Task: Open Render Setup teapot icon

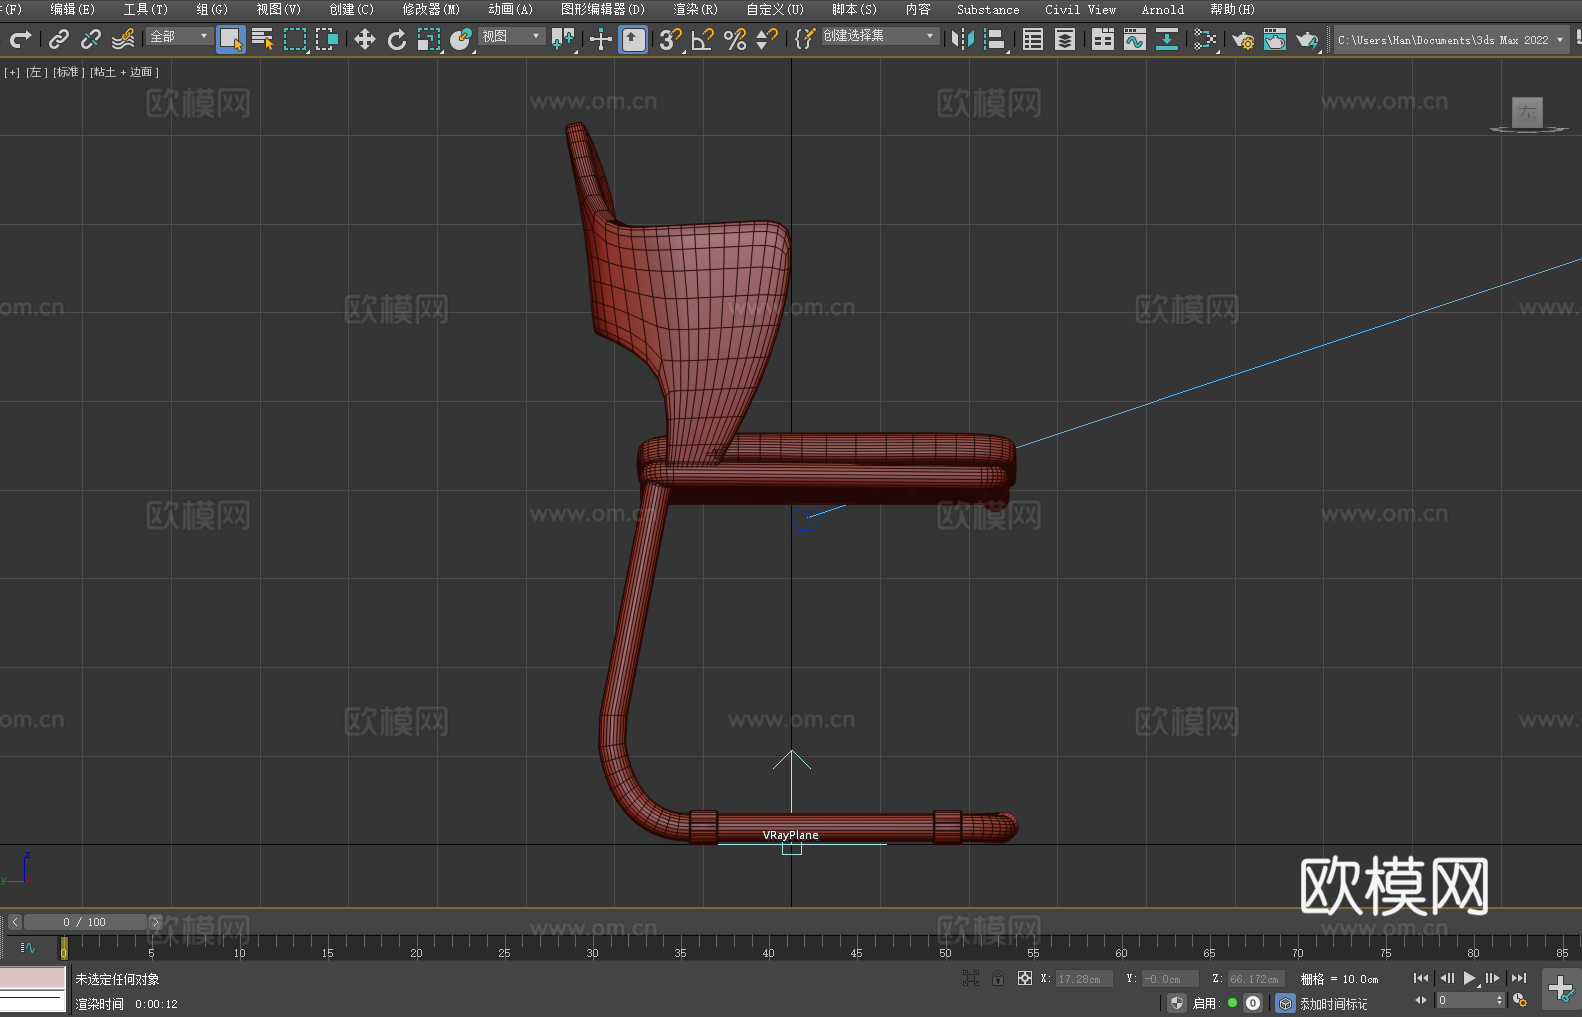Action: coord(1243,39)
